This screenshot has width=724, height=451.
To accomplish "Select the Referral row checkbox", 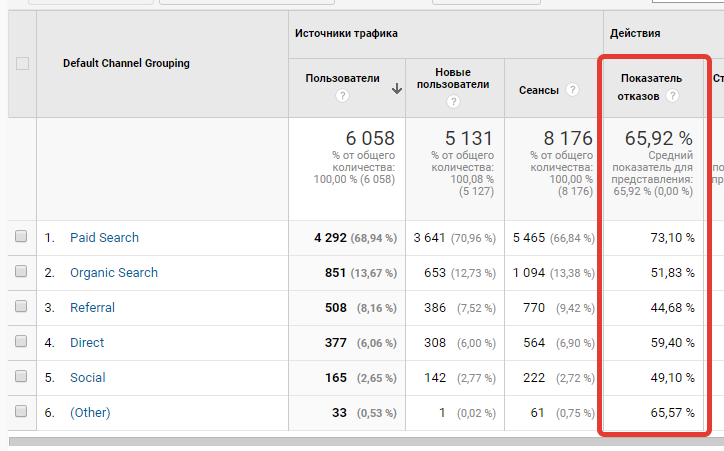I will point(22,308).
